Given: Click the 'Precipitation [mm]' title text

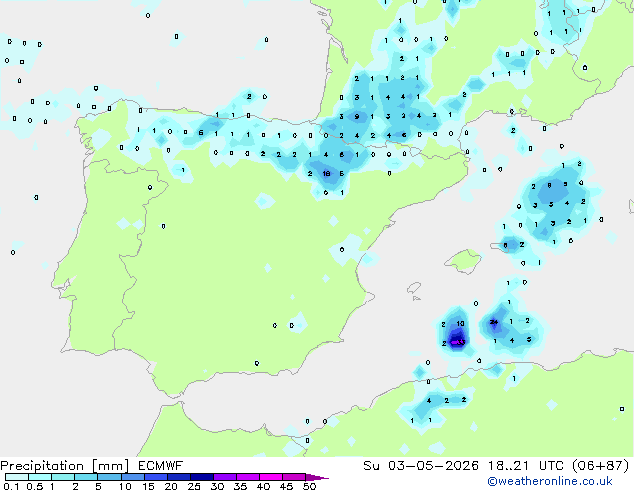Looking at the screenshot, I should pos(65,466).
